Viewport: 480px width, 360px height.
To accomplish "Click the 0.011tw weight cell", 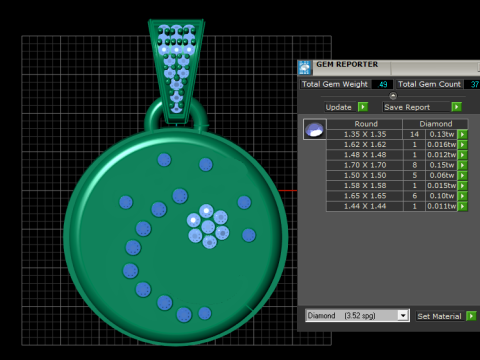I will 442,206.
